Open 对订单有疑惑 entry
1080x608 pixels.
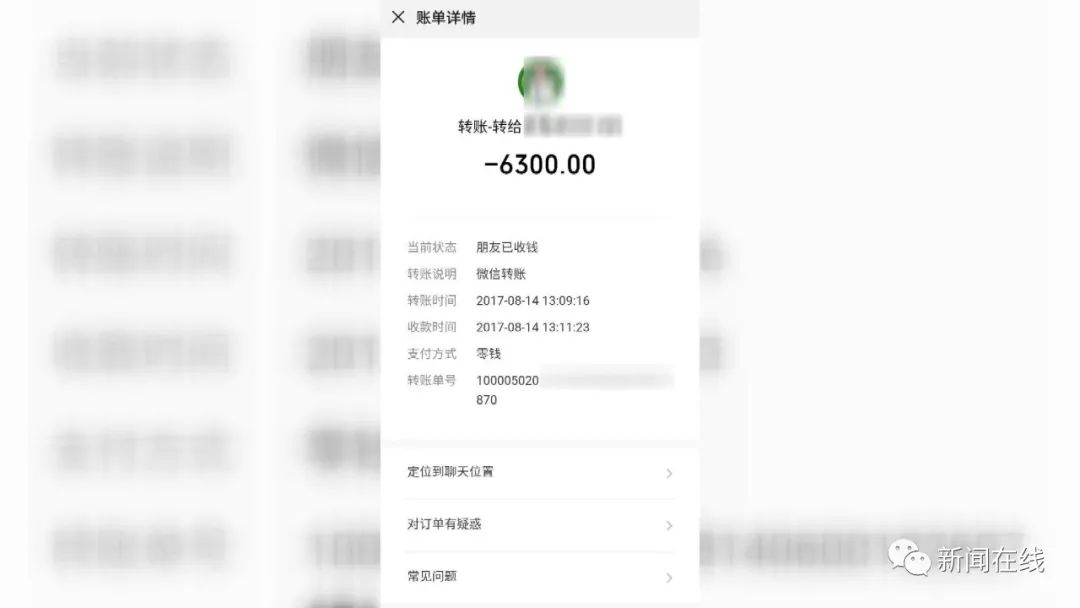point(540,525)
